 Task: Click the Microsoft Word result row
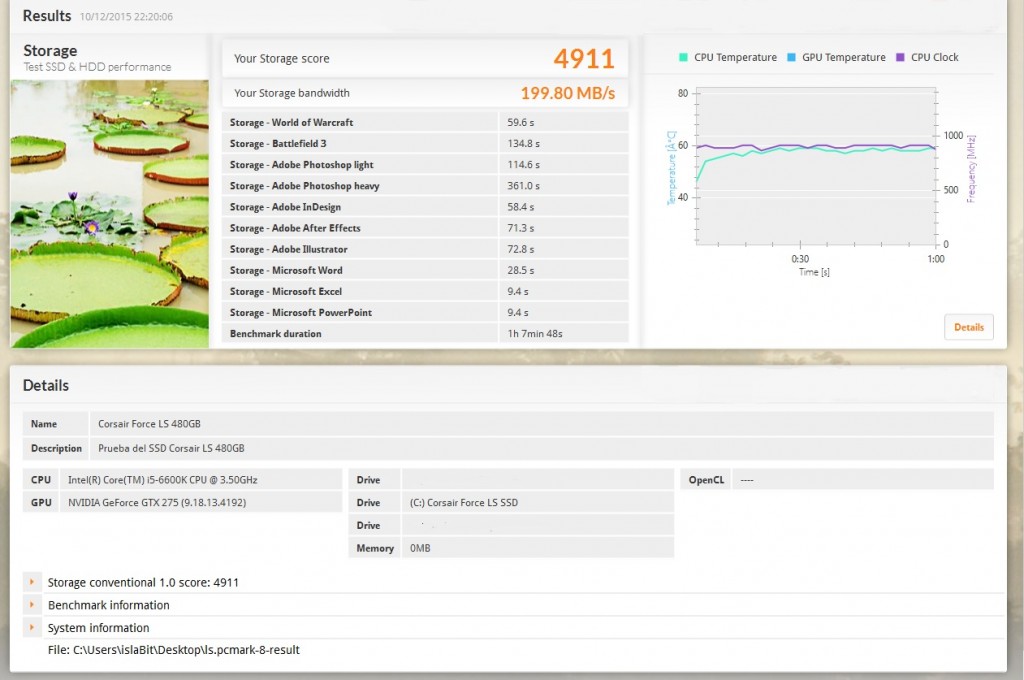425,270
